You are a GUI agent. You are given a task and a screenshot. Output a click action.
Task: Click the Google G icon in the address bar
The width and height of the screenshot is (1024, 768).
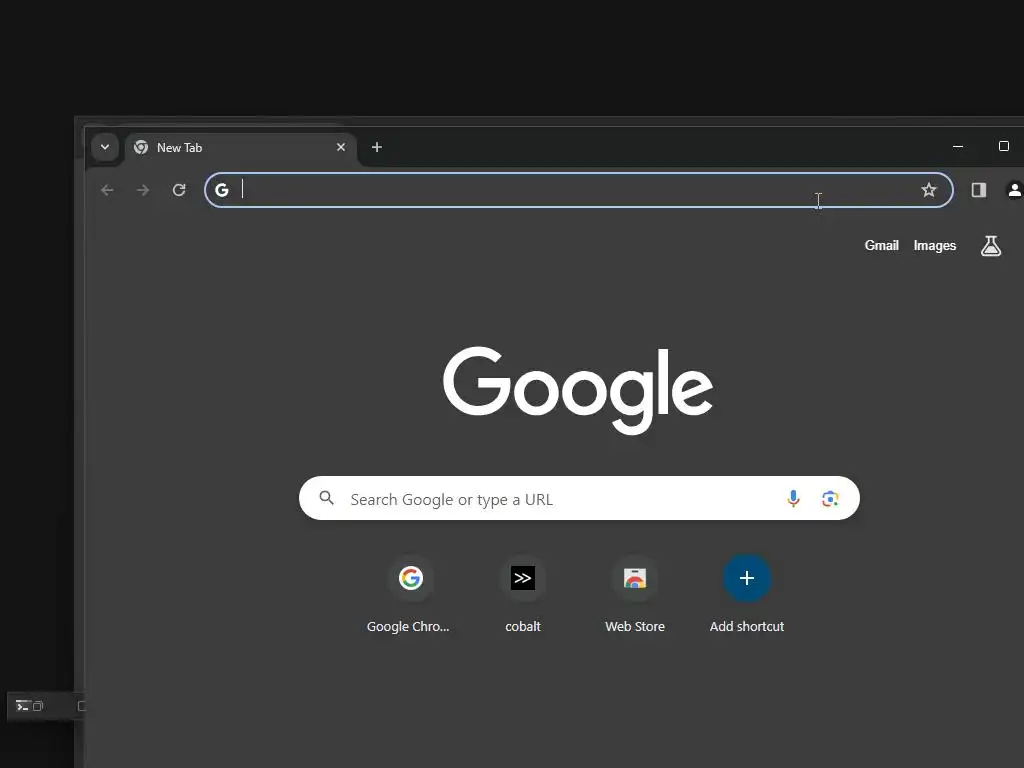(x=222, y=190)
